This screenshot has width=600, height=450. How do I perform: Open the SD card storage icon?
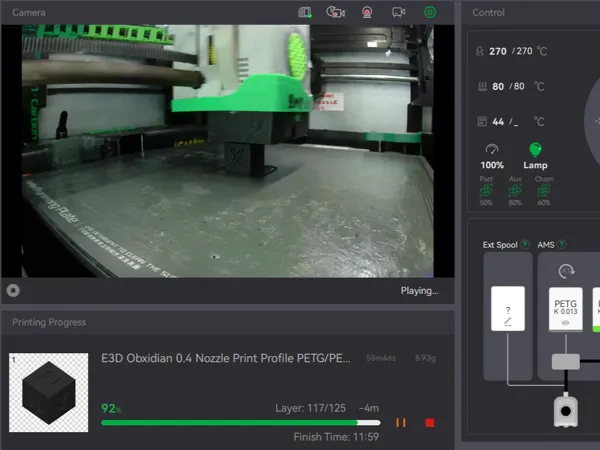tap(305, 12)
